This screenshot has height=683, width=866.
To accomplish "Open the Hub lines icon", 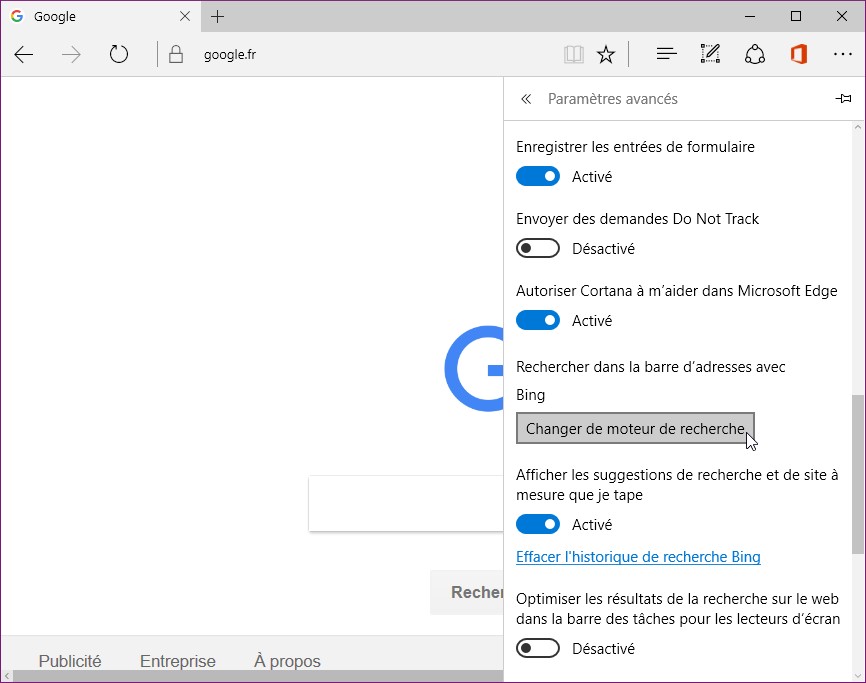I will [667, 55].
